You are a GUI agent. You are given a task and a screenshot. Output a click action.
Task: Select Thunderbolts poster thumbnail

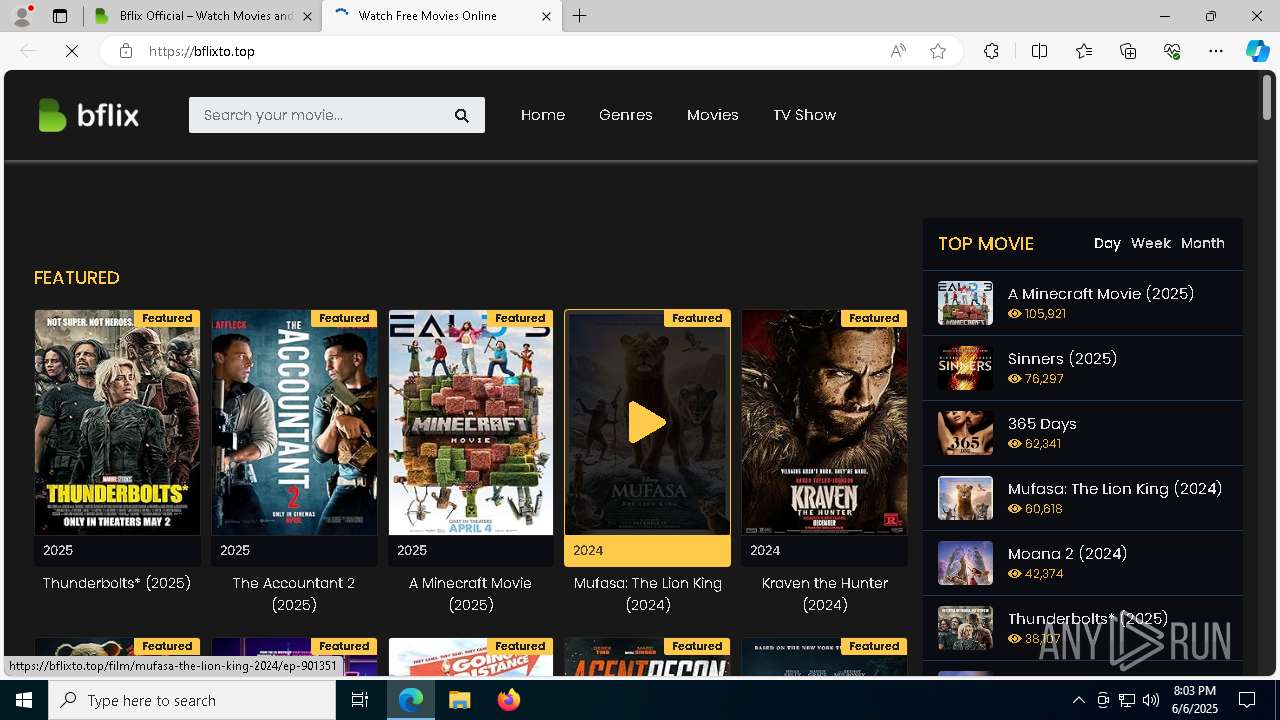pyautogui.click(x=117, y=423)
